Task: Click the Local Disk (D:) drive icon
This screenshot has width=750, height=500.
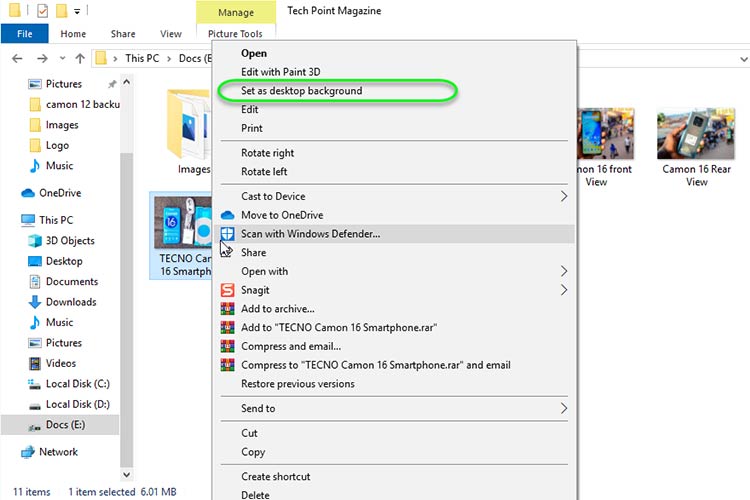Action: coord(34,406)
